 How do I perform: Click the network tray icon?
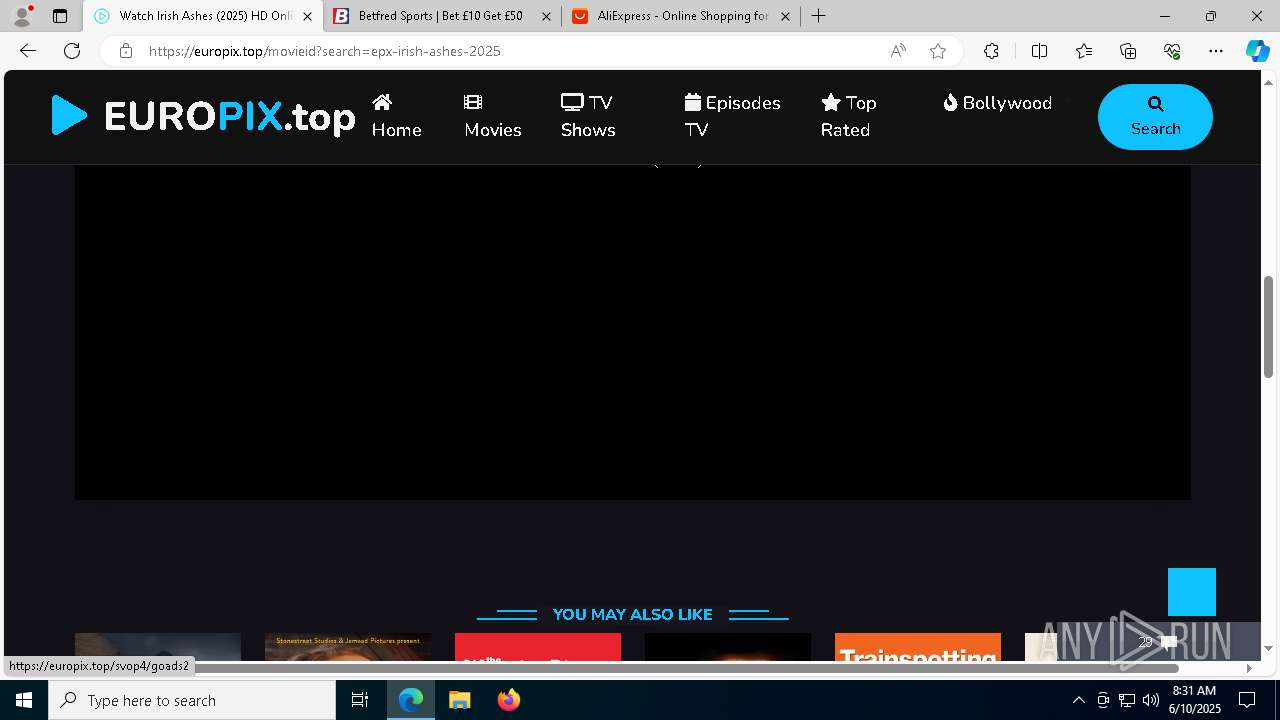[1126, 700]
